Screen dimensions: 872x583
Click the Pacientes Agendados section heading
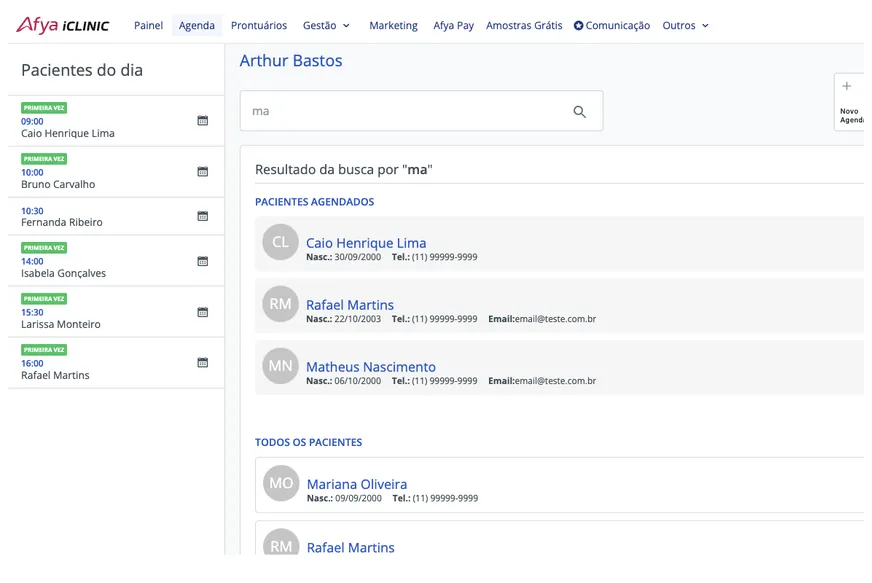(315, 202)
